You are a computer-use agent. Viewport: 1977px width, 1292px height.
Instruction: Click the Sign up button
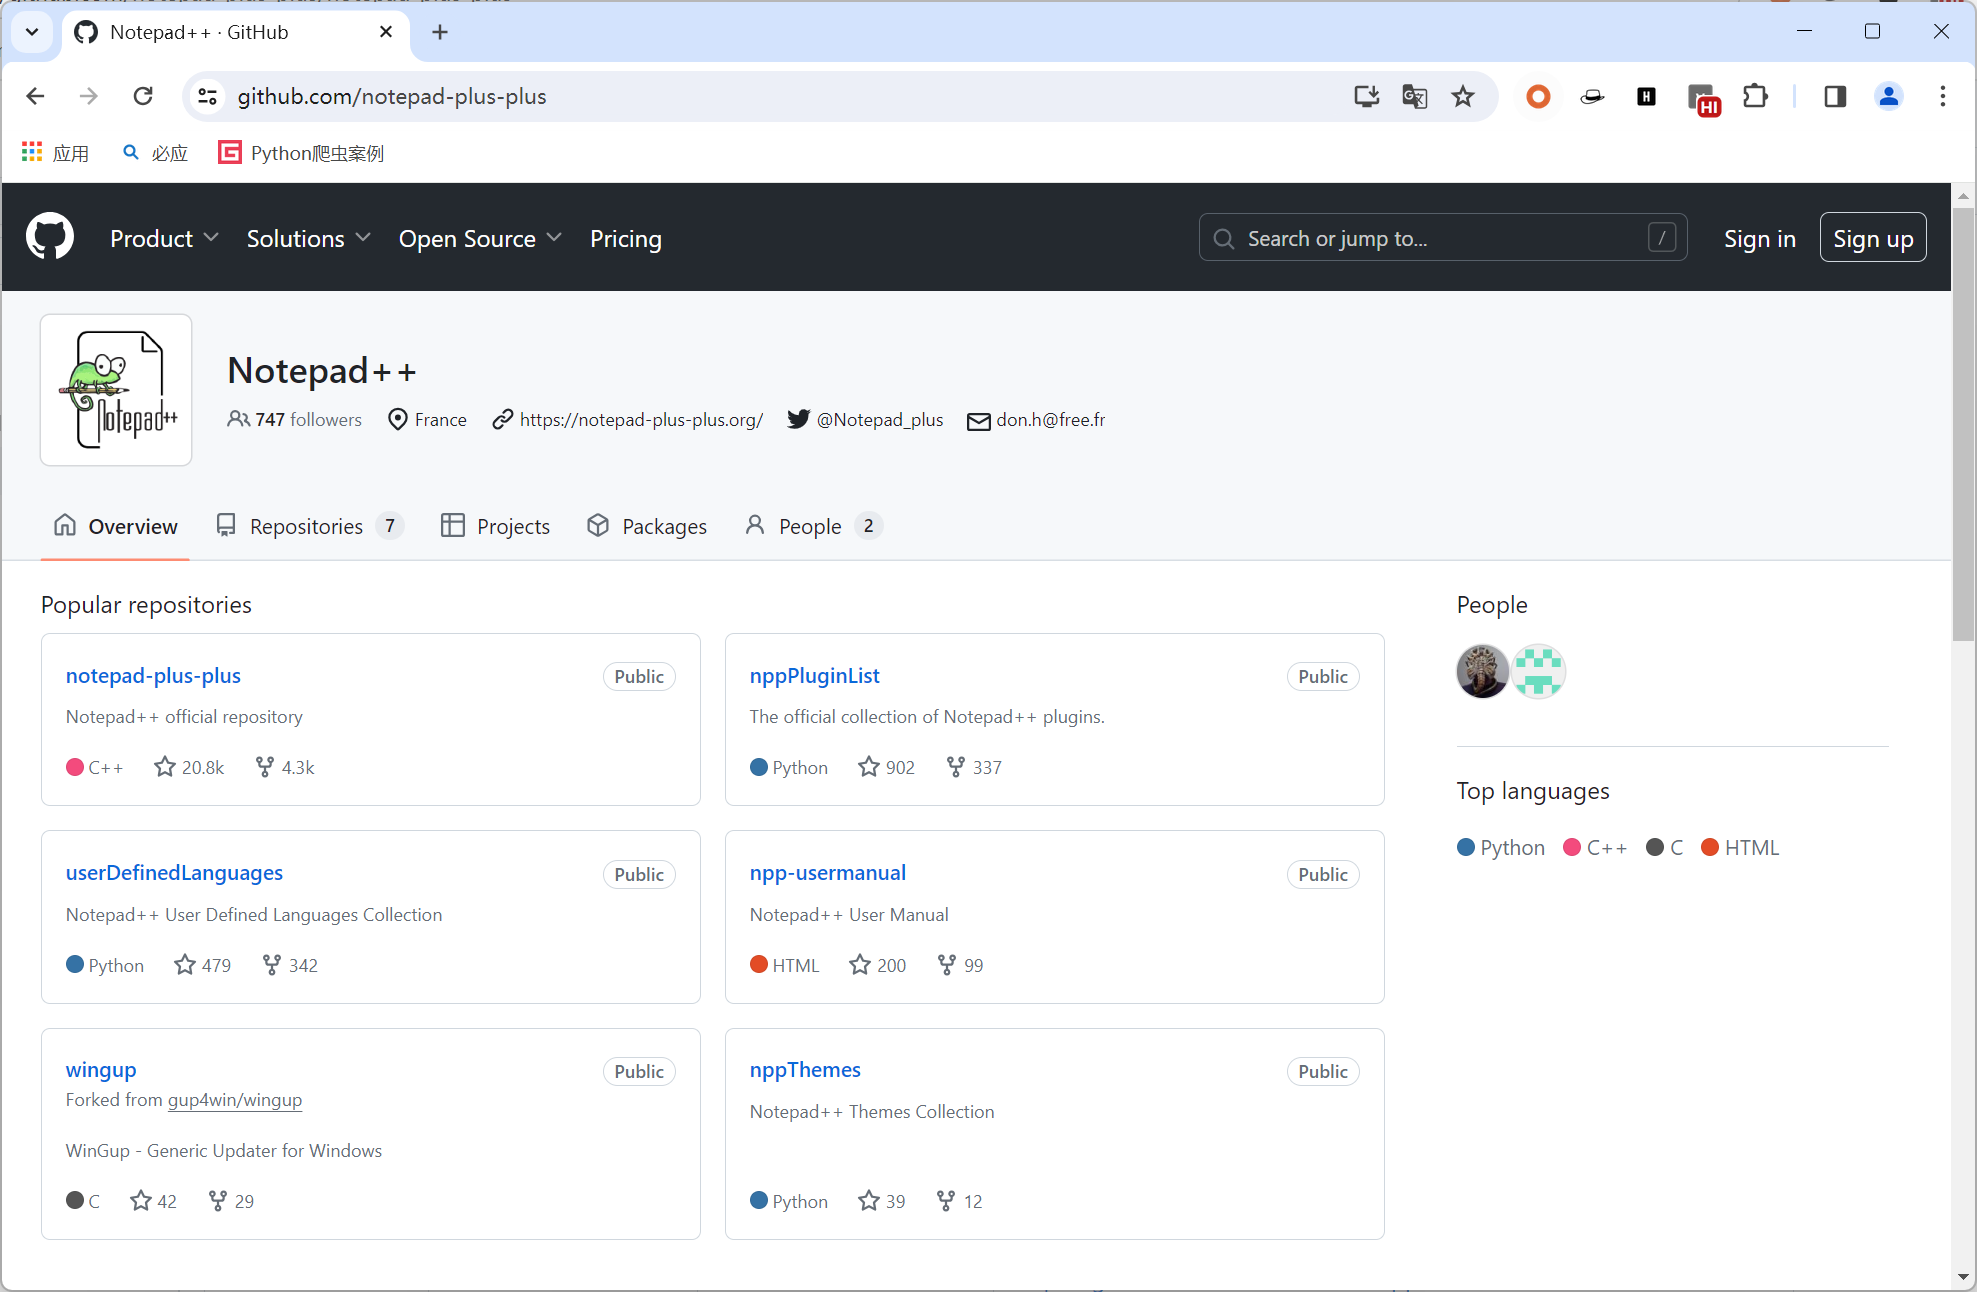tap(1872, 239)
